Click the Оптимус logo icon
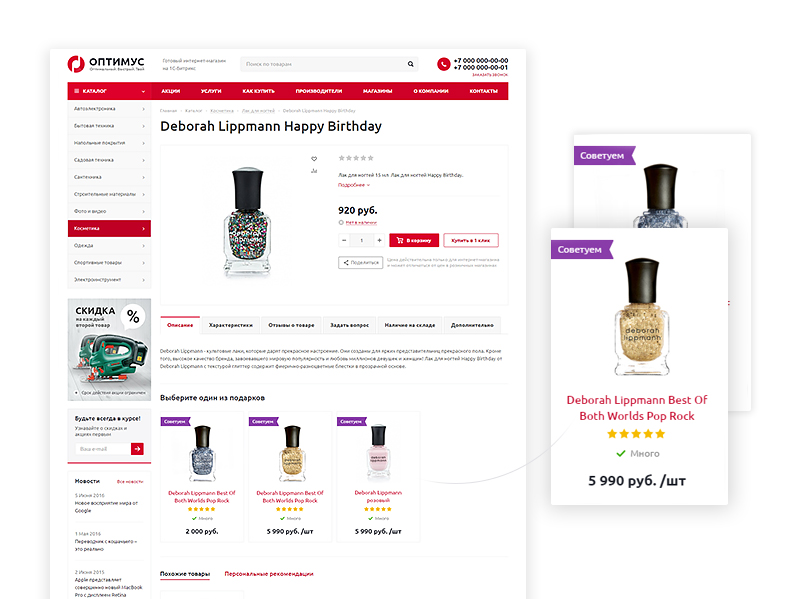 tap(76, 64)
